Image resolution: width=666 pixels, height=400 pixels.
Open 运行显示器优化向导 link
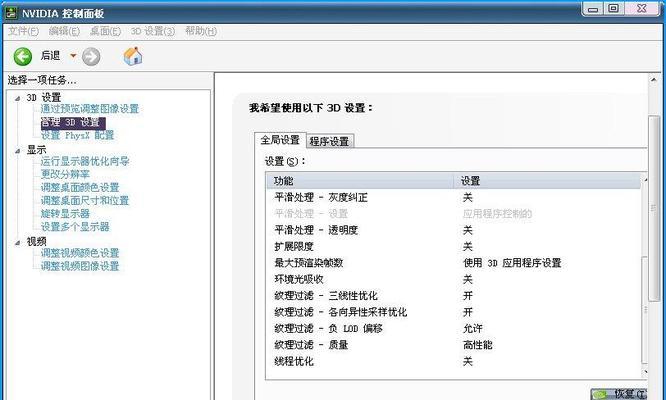click(x=85, y=161)
